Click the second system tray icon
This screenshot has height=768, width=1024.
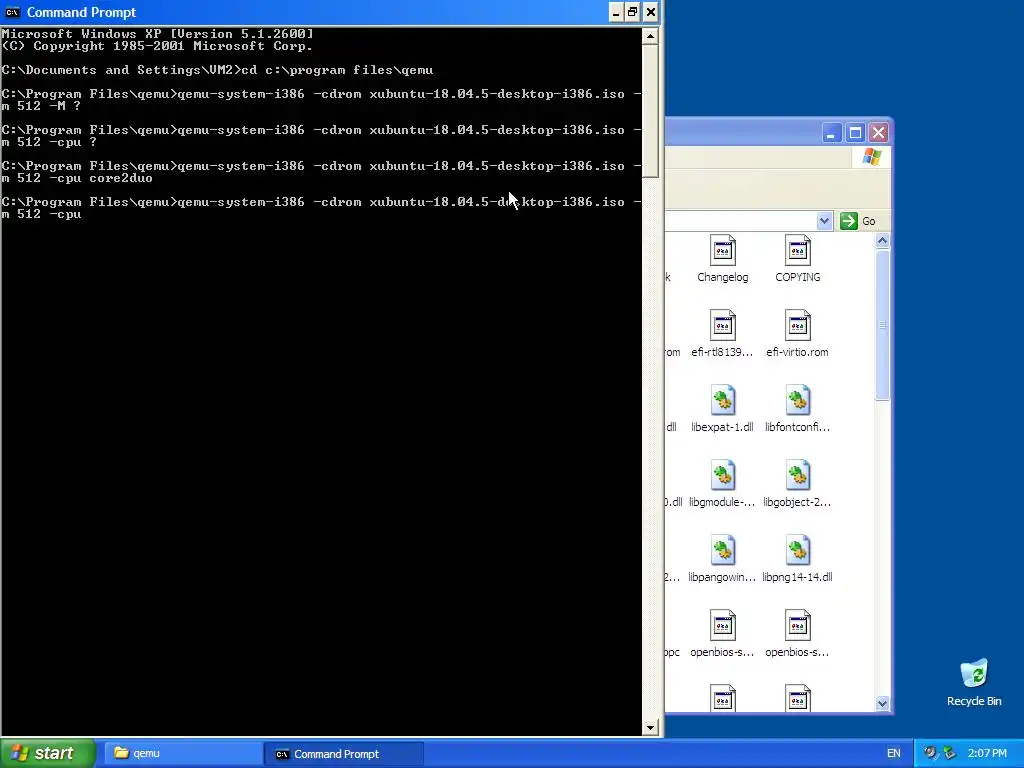click(x=949, y=753)
